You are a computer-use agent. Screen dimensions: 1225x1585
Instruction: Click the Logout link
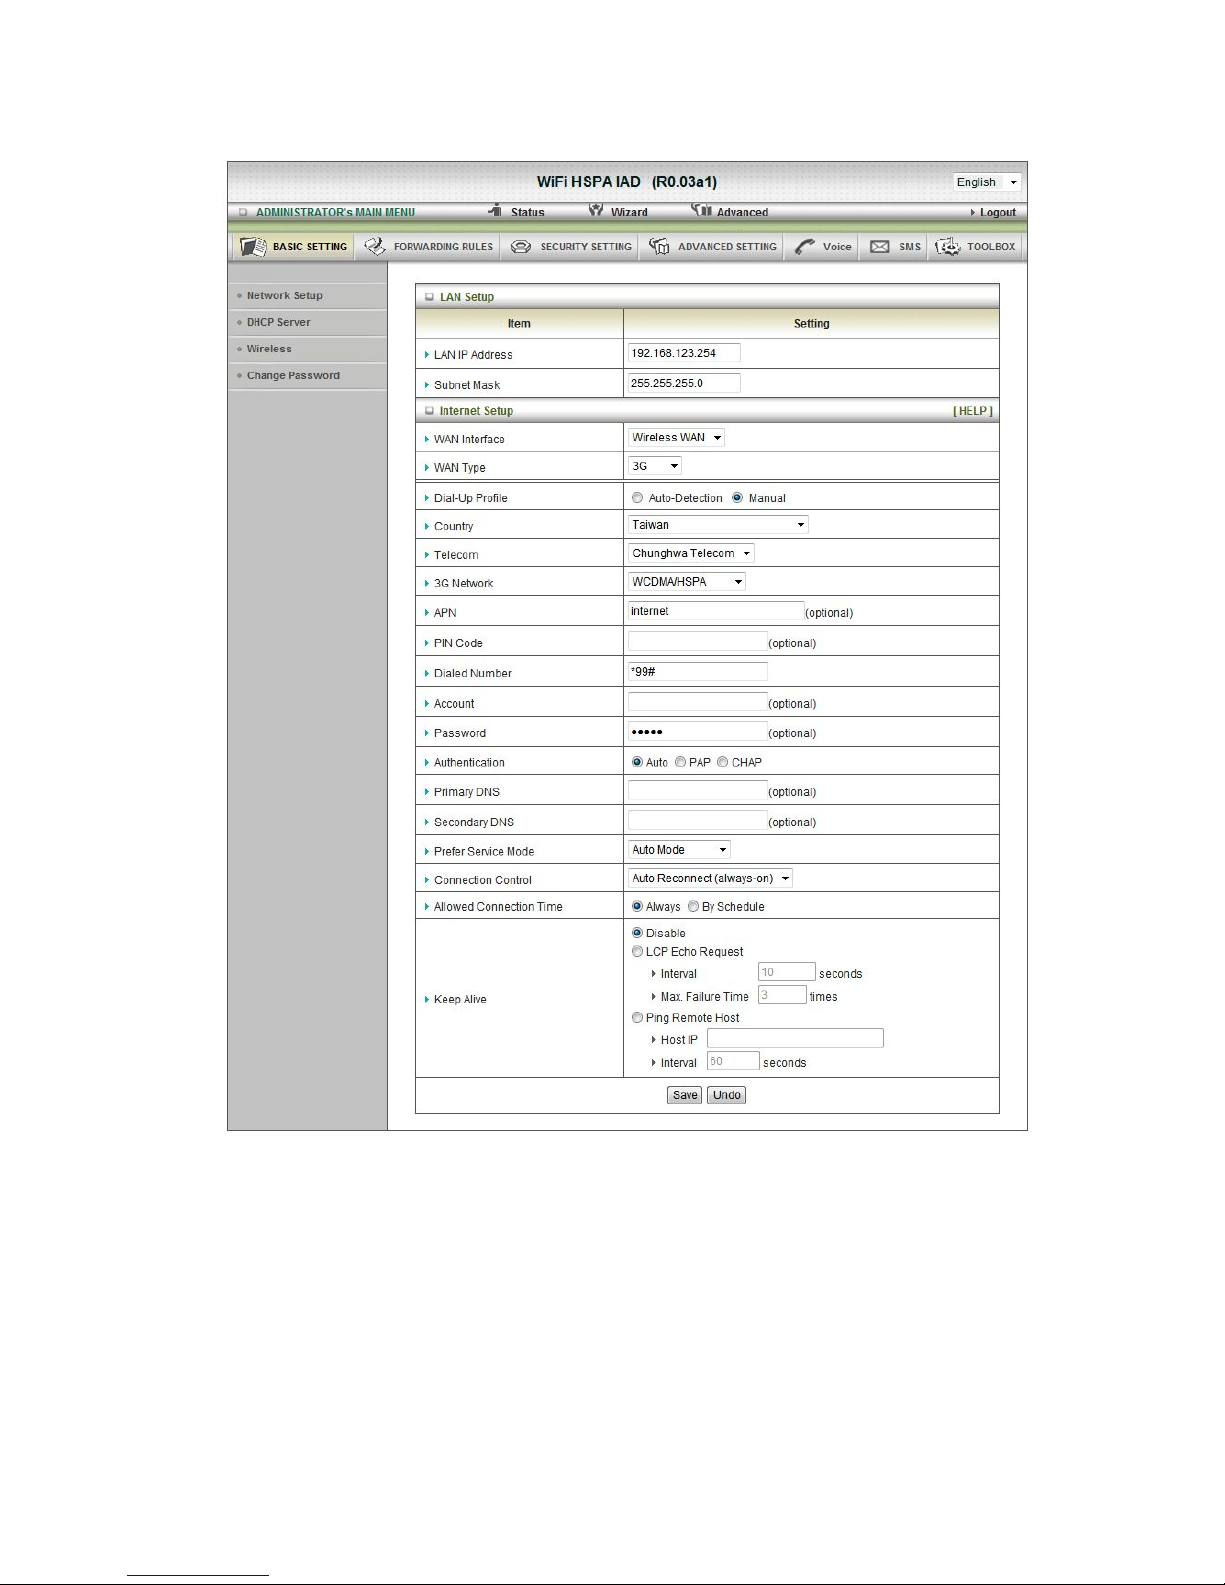997,212
